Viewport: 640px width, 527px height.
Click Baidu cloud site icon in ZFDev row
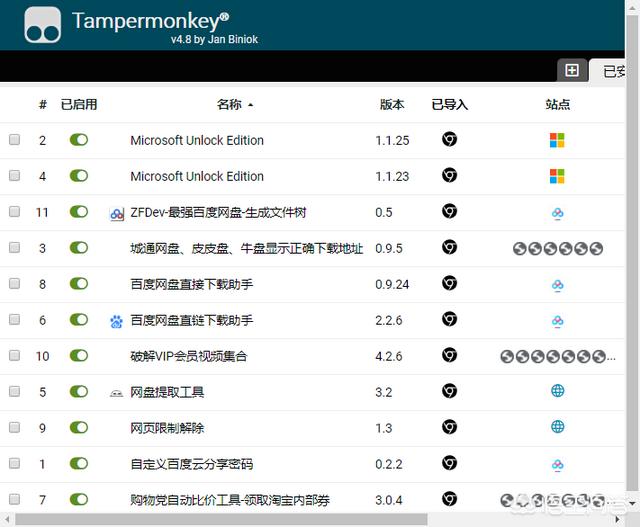(x=558, y=213)
